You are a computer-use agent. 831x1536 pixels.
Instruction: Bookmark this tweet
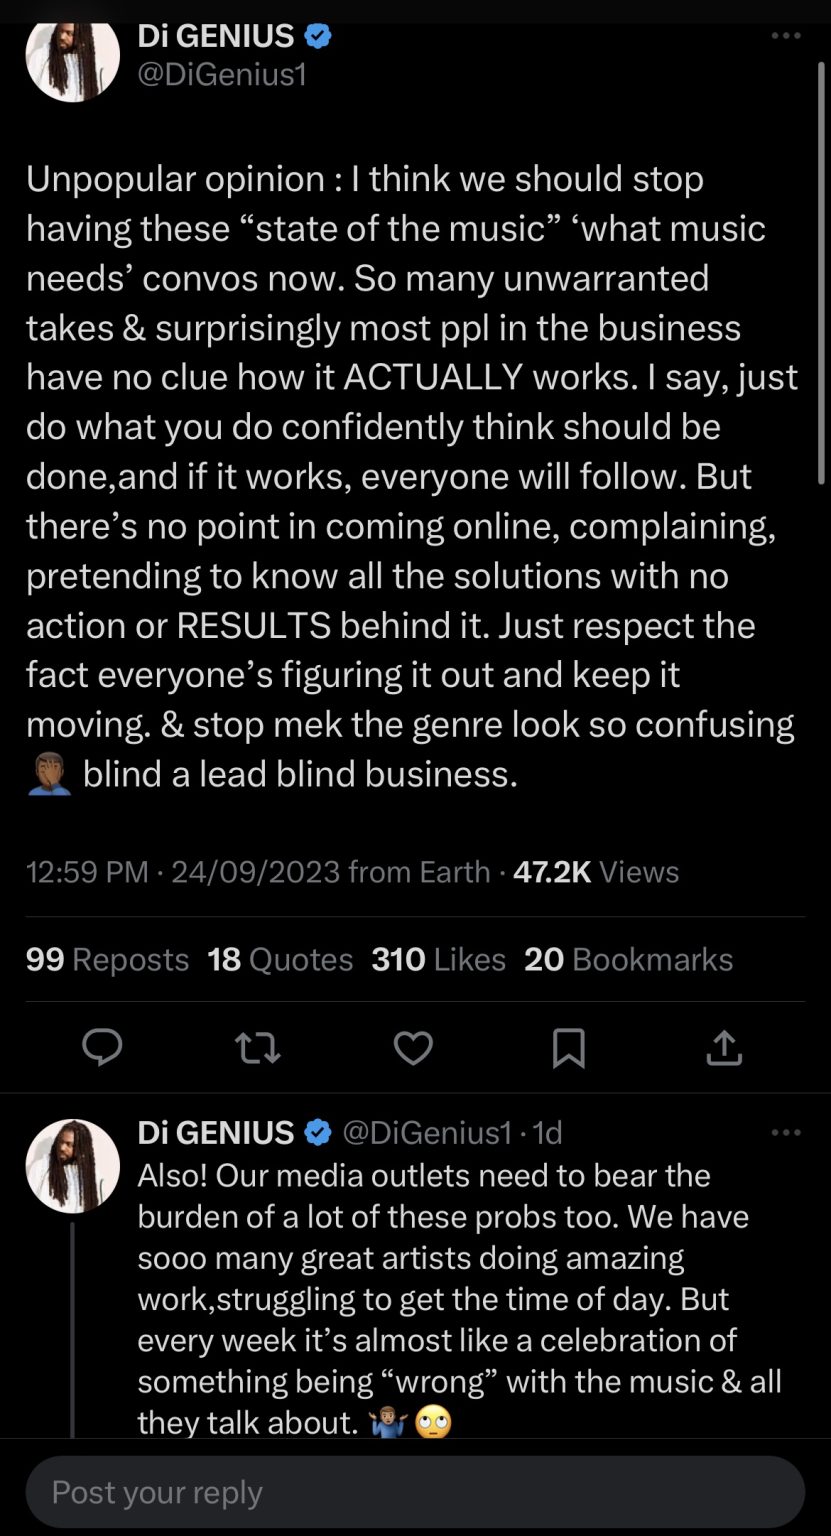[x=569, y=1047]
